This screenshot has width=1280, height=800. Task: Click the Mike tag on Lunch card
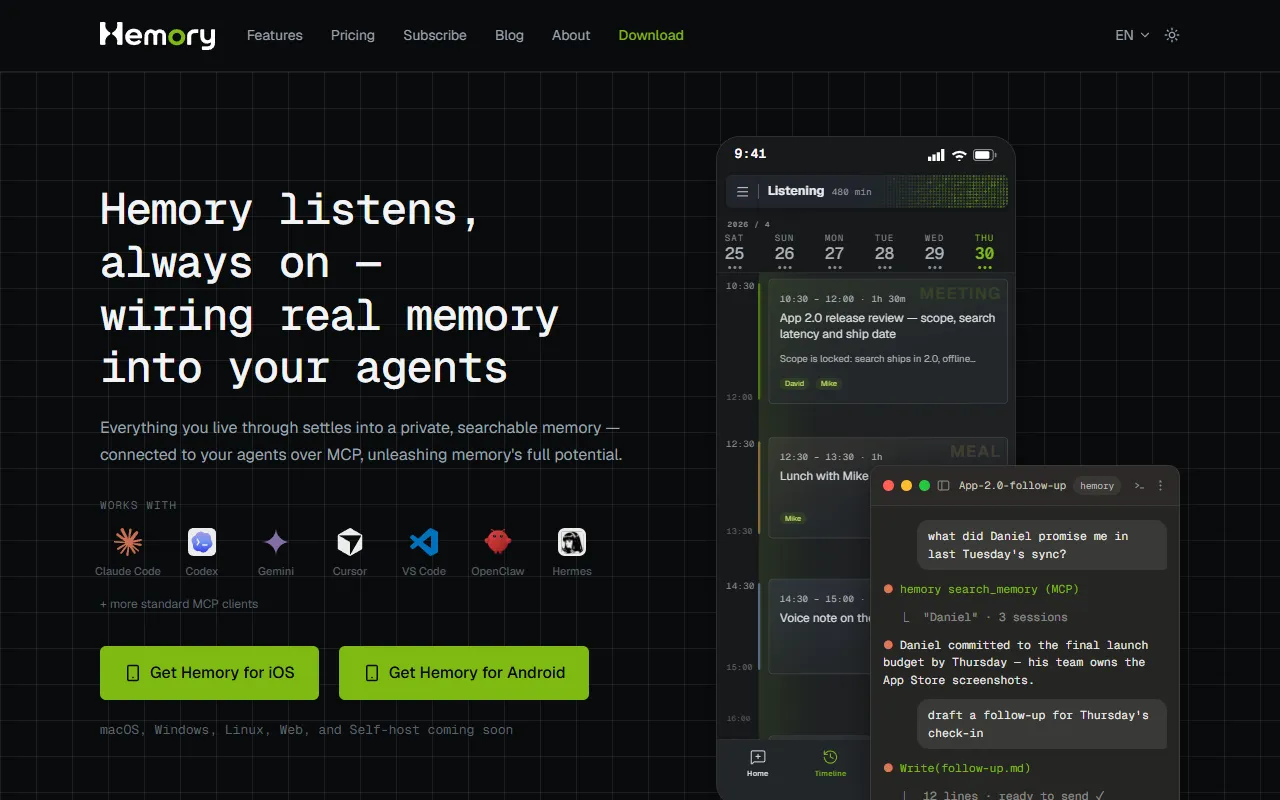click(x=793, y=518)
